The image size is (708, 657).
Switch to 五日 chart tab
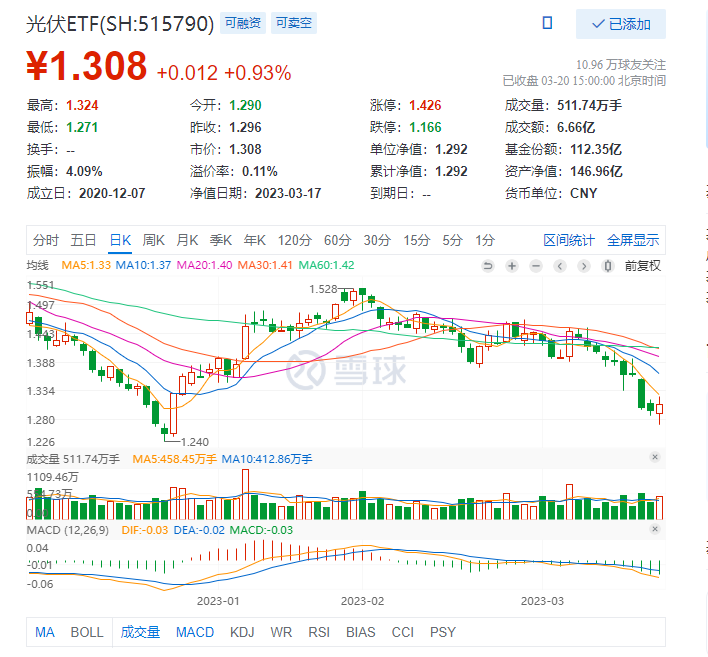pos(83,240)
